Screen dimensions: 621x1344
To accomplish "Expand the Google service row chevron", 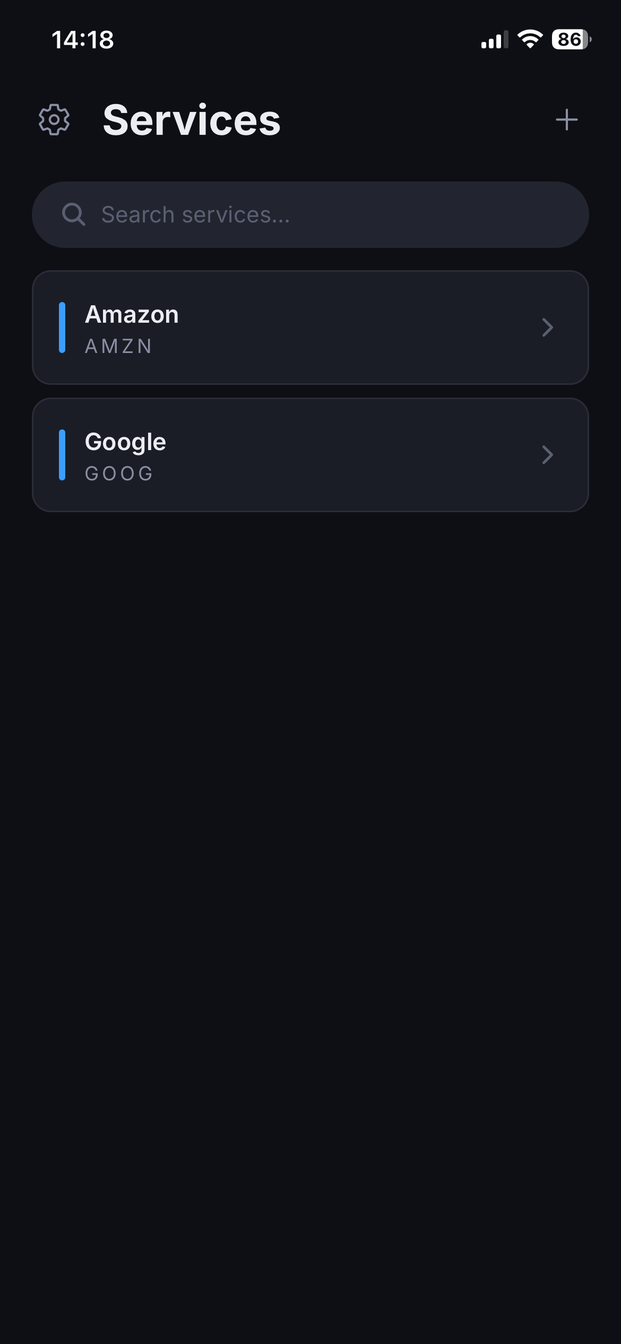I will point(547,454).
